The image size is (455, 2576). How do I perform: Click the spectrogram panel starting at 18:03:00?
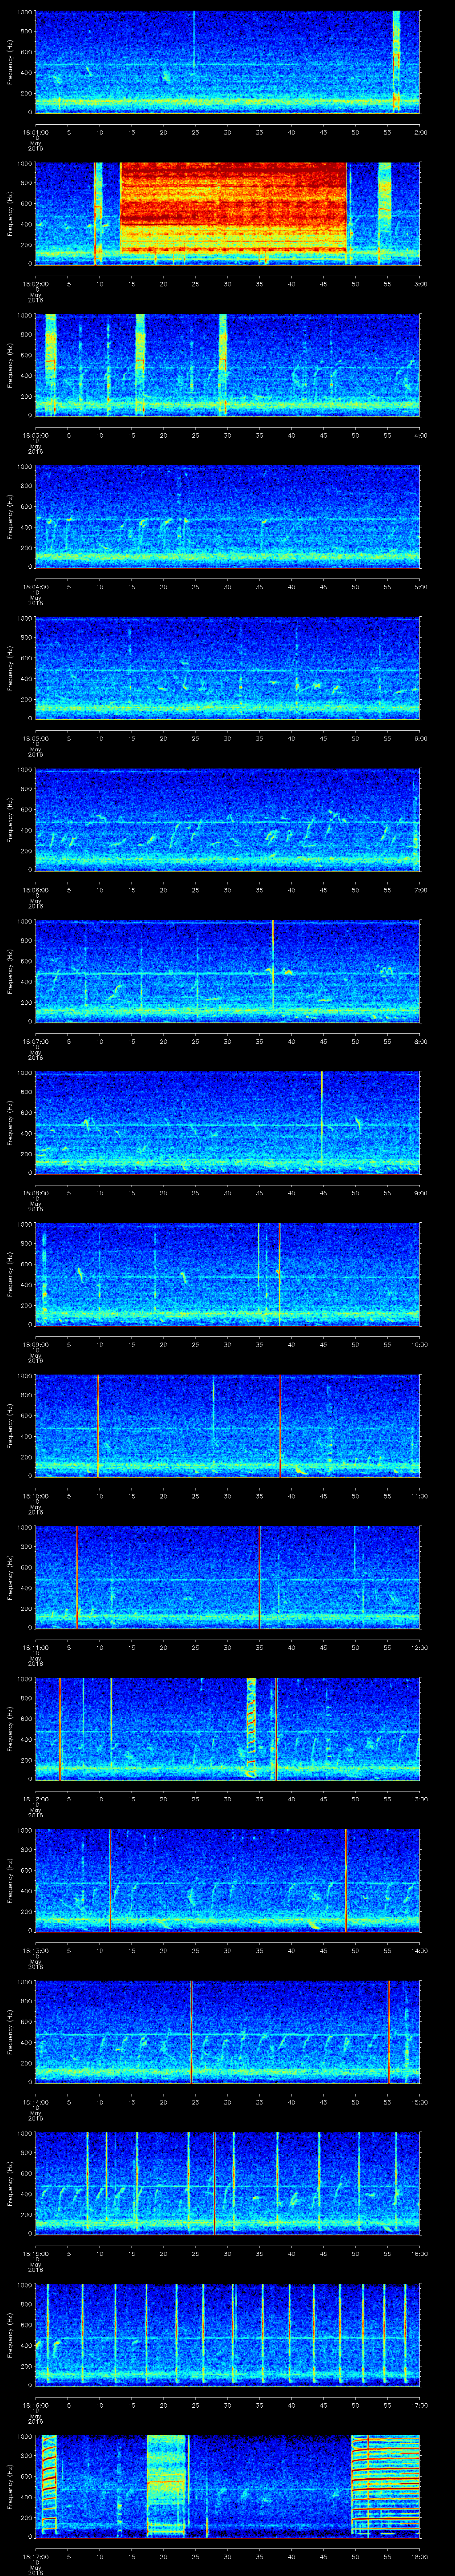227,365
